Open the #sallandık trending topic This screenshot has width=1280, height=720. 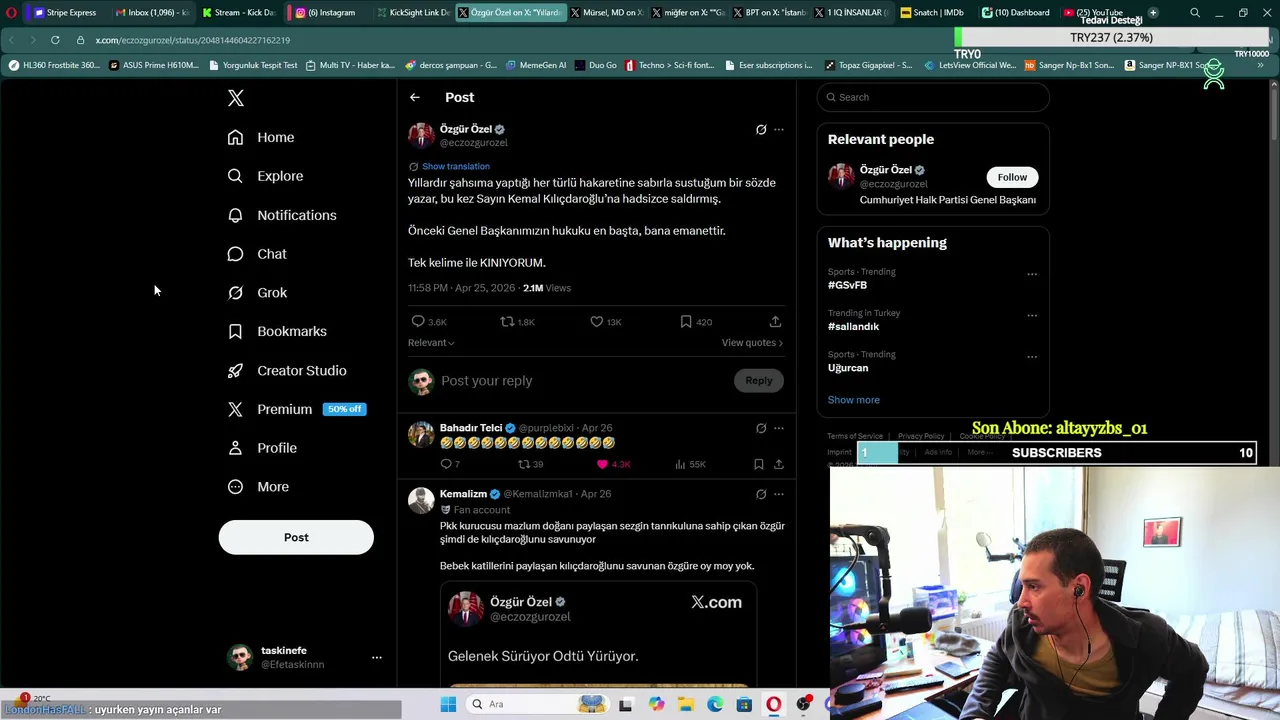tap(853, 326)
